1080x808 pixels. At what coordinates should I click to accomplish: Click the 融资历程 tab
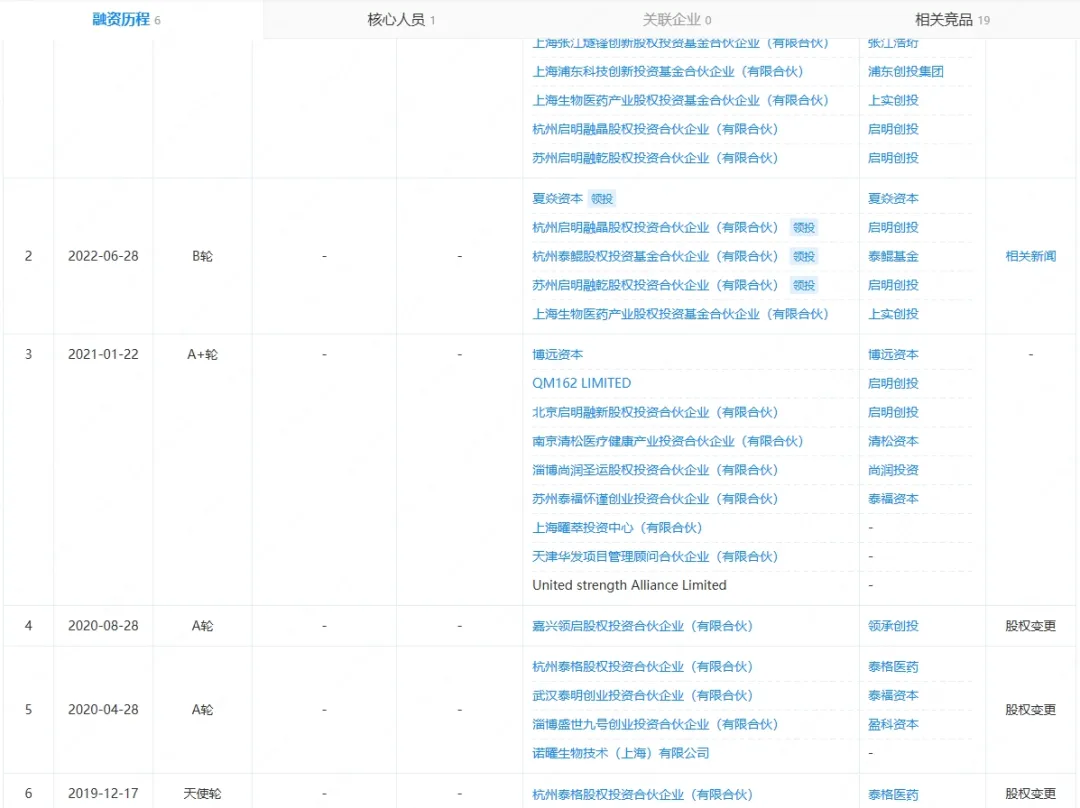point(120,19)
